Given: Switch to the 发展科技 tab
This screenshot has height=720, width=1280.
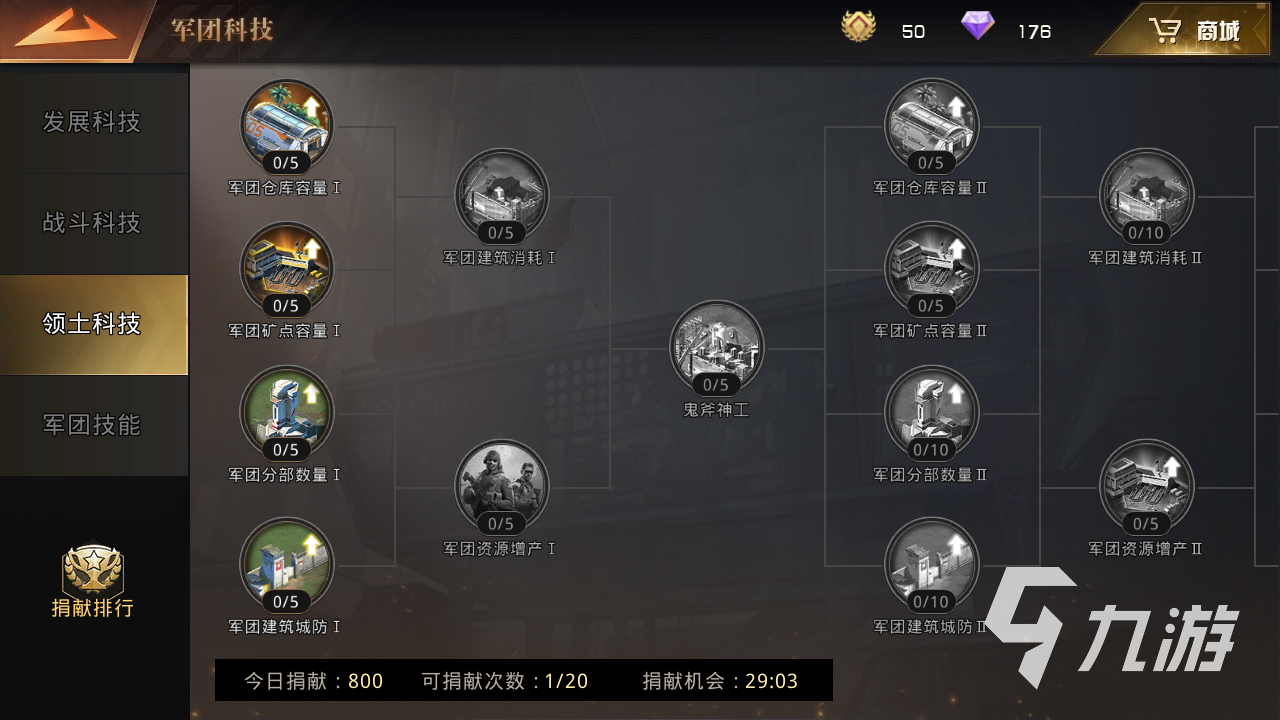Looking at the screenshot, I should tap(94, 122).
